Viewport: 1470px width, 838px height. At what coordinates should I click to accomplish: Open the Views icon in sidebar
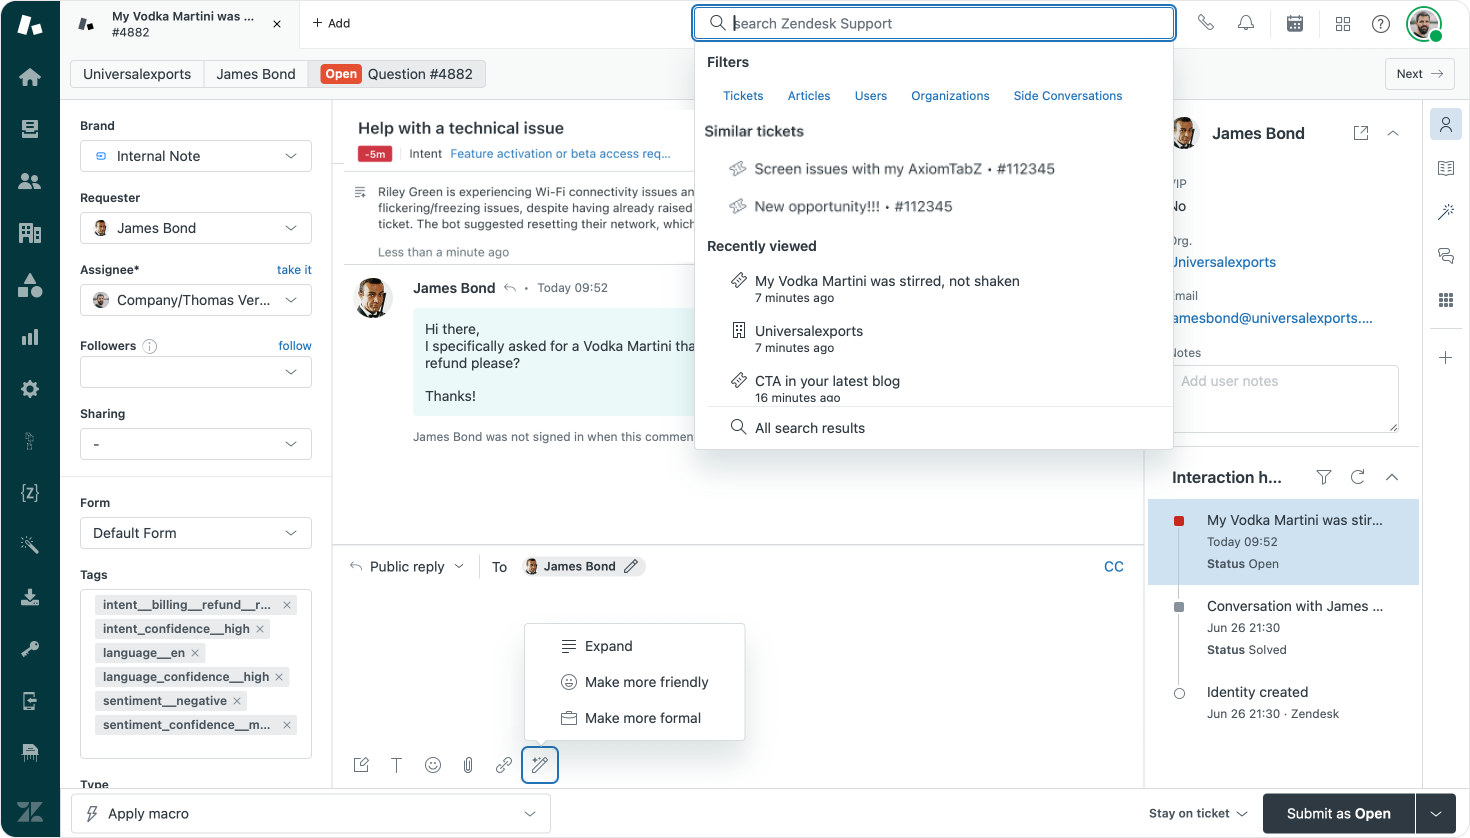point(30,129)
